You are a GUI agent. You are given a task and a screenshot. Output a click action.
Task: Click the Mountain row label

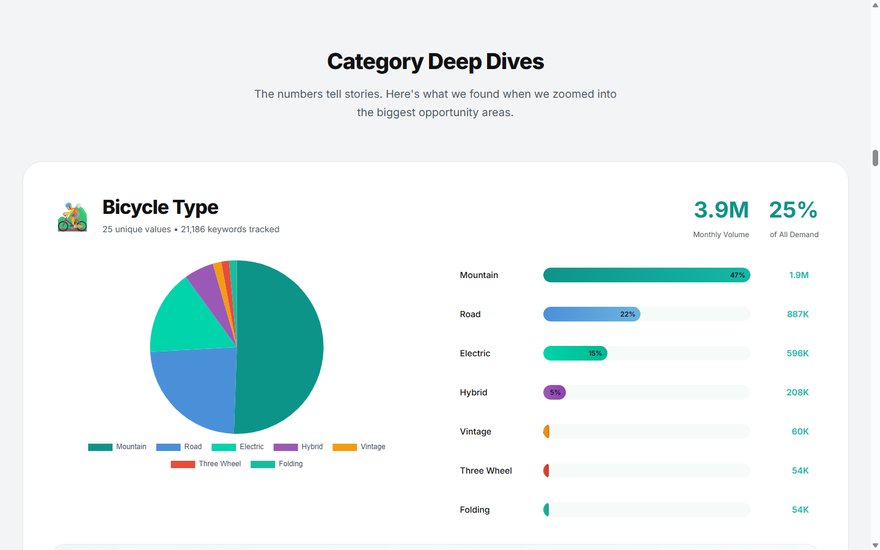pyautogui.click(x=479, y=275)
